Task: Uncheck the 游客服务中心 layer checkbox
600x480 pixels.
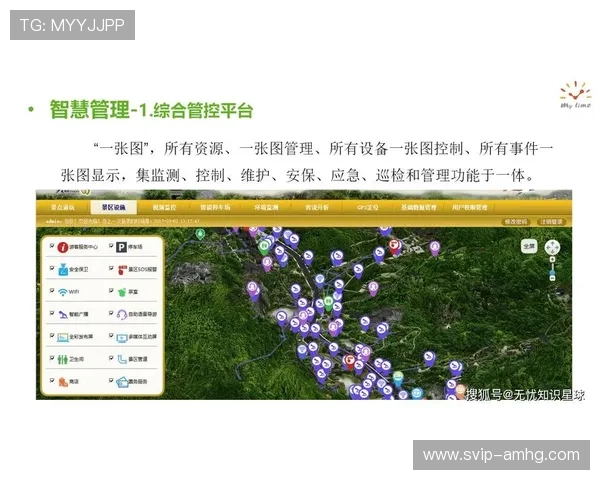Action: (52, 246)
